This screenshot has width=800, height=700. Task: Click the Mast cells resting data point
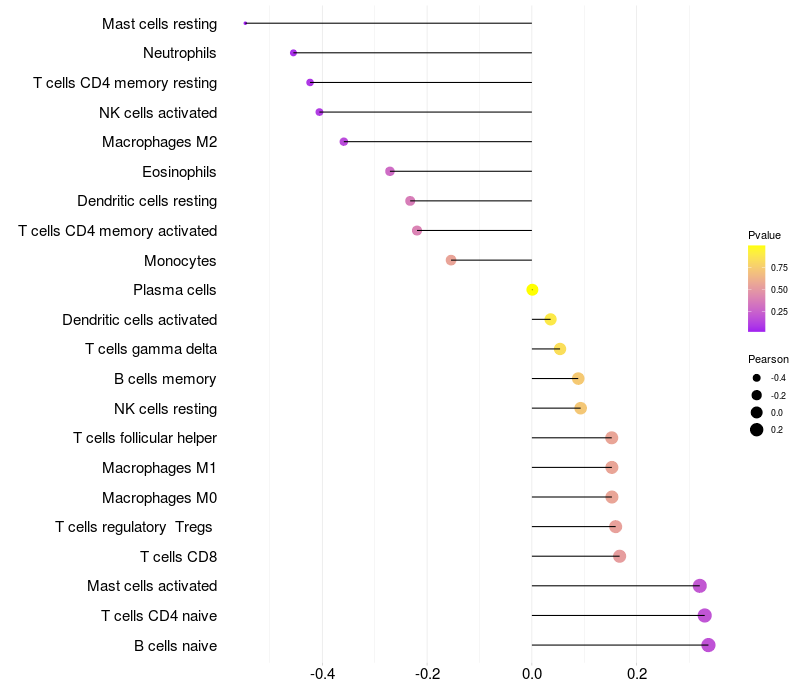tap(245, 23)
